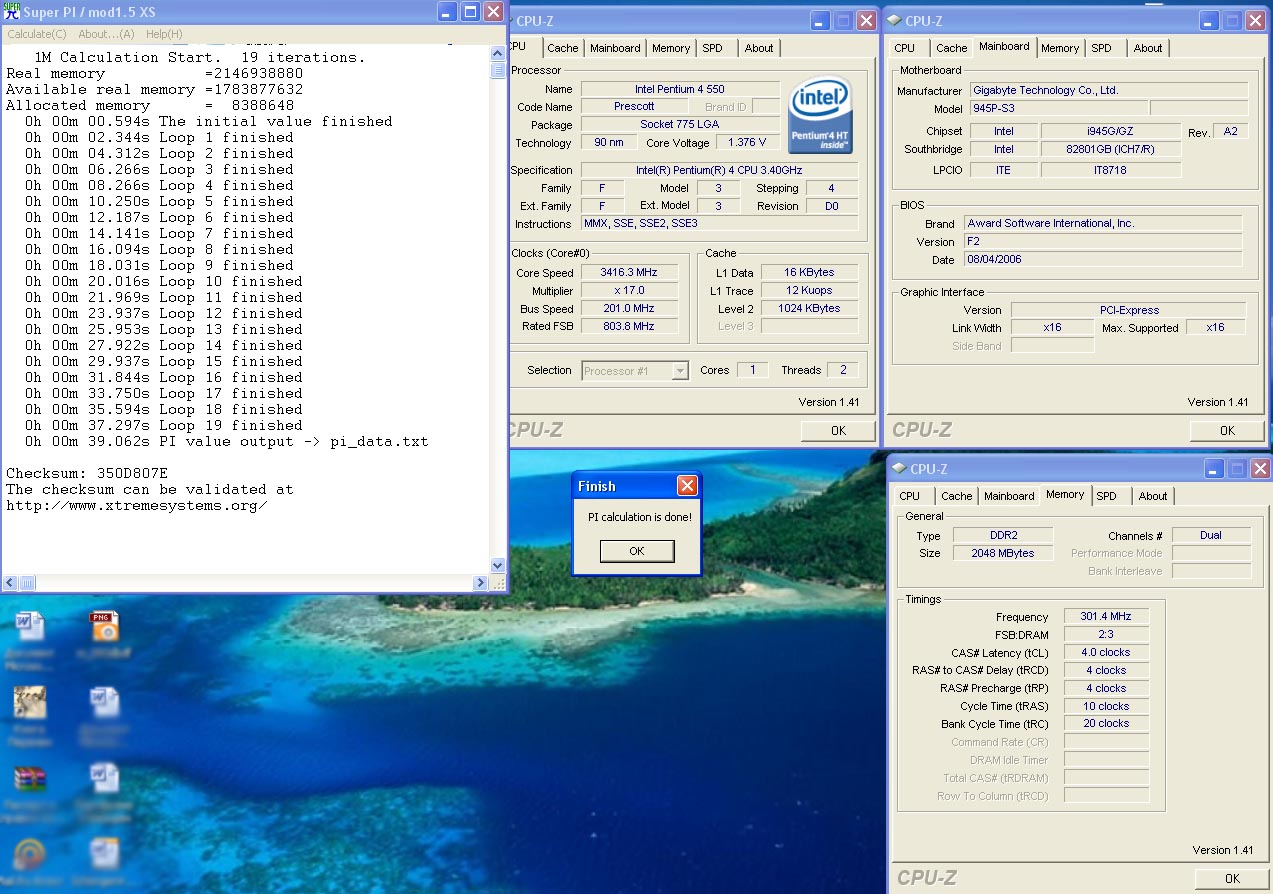Open Calculate(C) menu in Super PI
Screen dimensions: 1273x894
coord(37,34)
